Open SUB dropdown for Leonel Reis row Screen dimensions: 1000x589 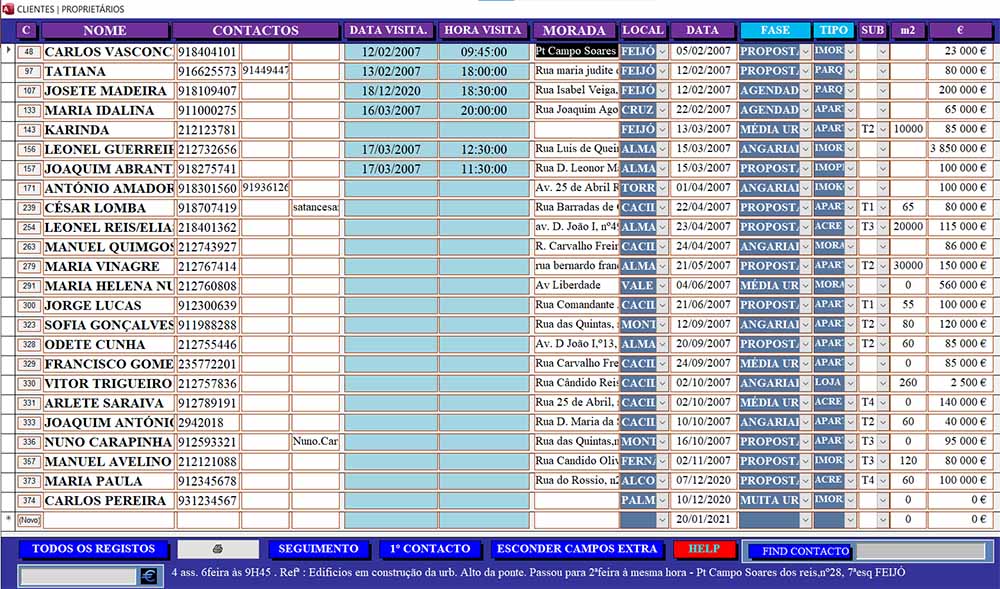tap(882, 227)
